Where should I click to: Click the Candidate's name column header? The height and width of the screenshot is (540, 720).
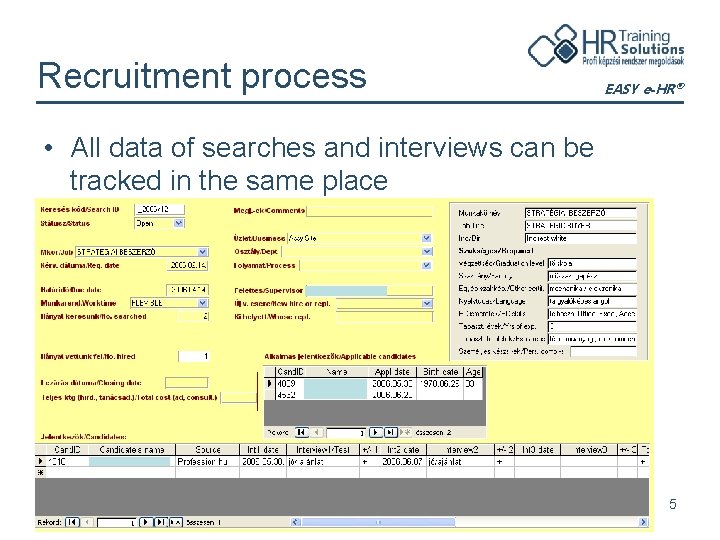pos(131,450)
